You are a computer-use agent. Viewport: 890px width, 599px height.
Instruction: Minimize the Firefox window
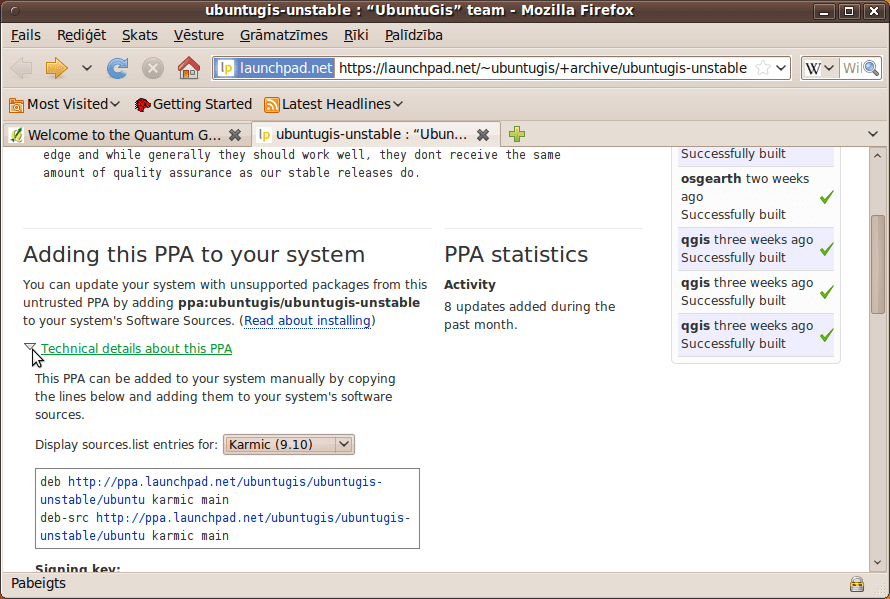[x=824, y=11]
